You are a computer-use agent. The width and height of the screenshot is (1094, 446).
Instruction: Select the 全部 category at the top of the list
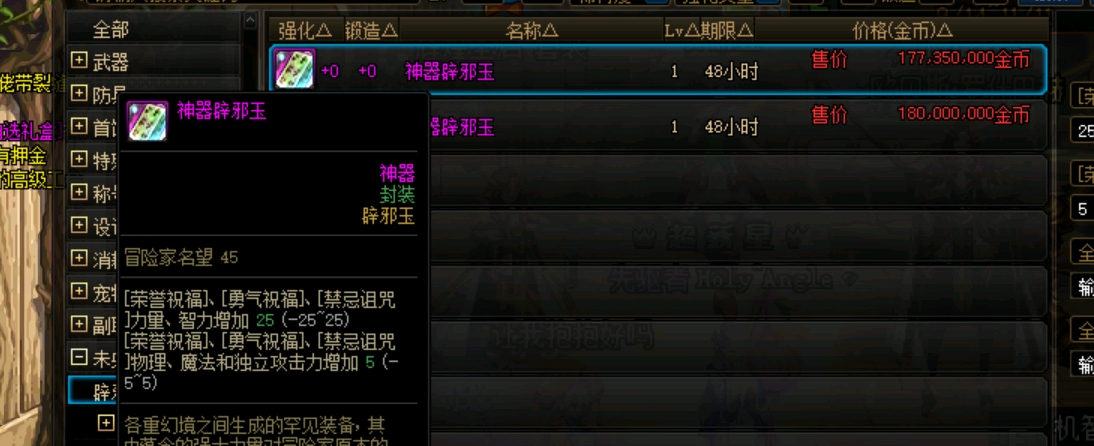click(111, 29)
